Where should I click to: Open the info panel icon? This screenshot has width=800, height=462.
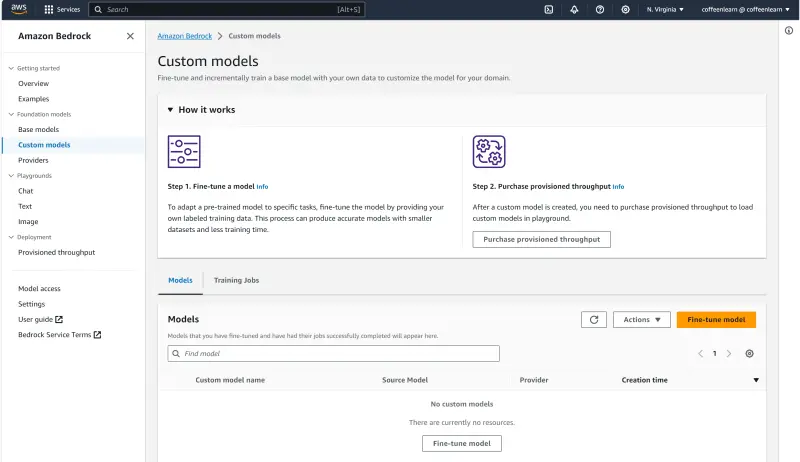(x=789, y=31)
